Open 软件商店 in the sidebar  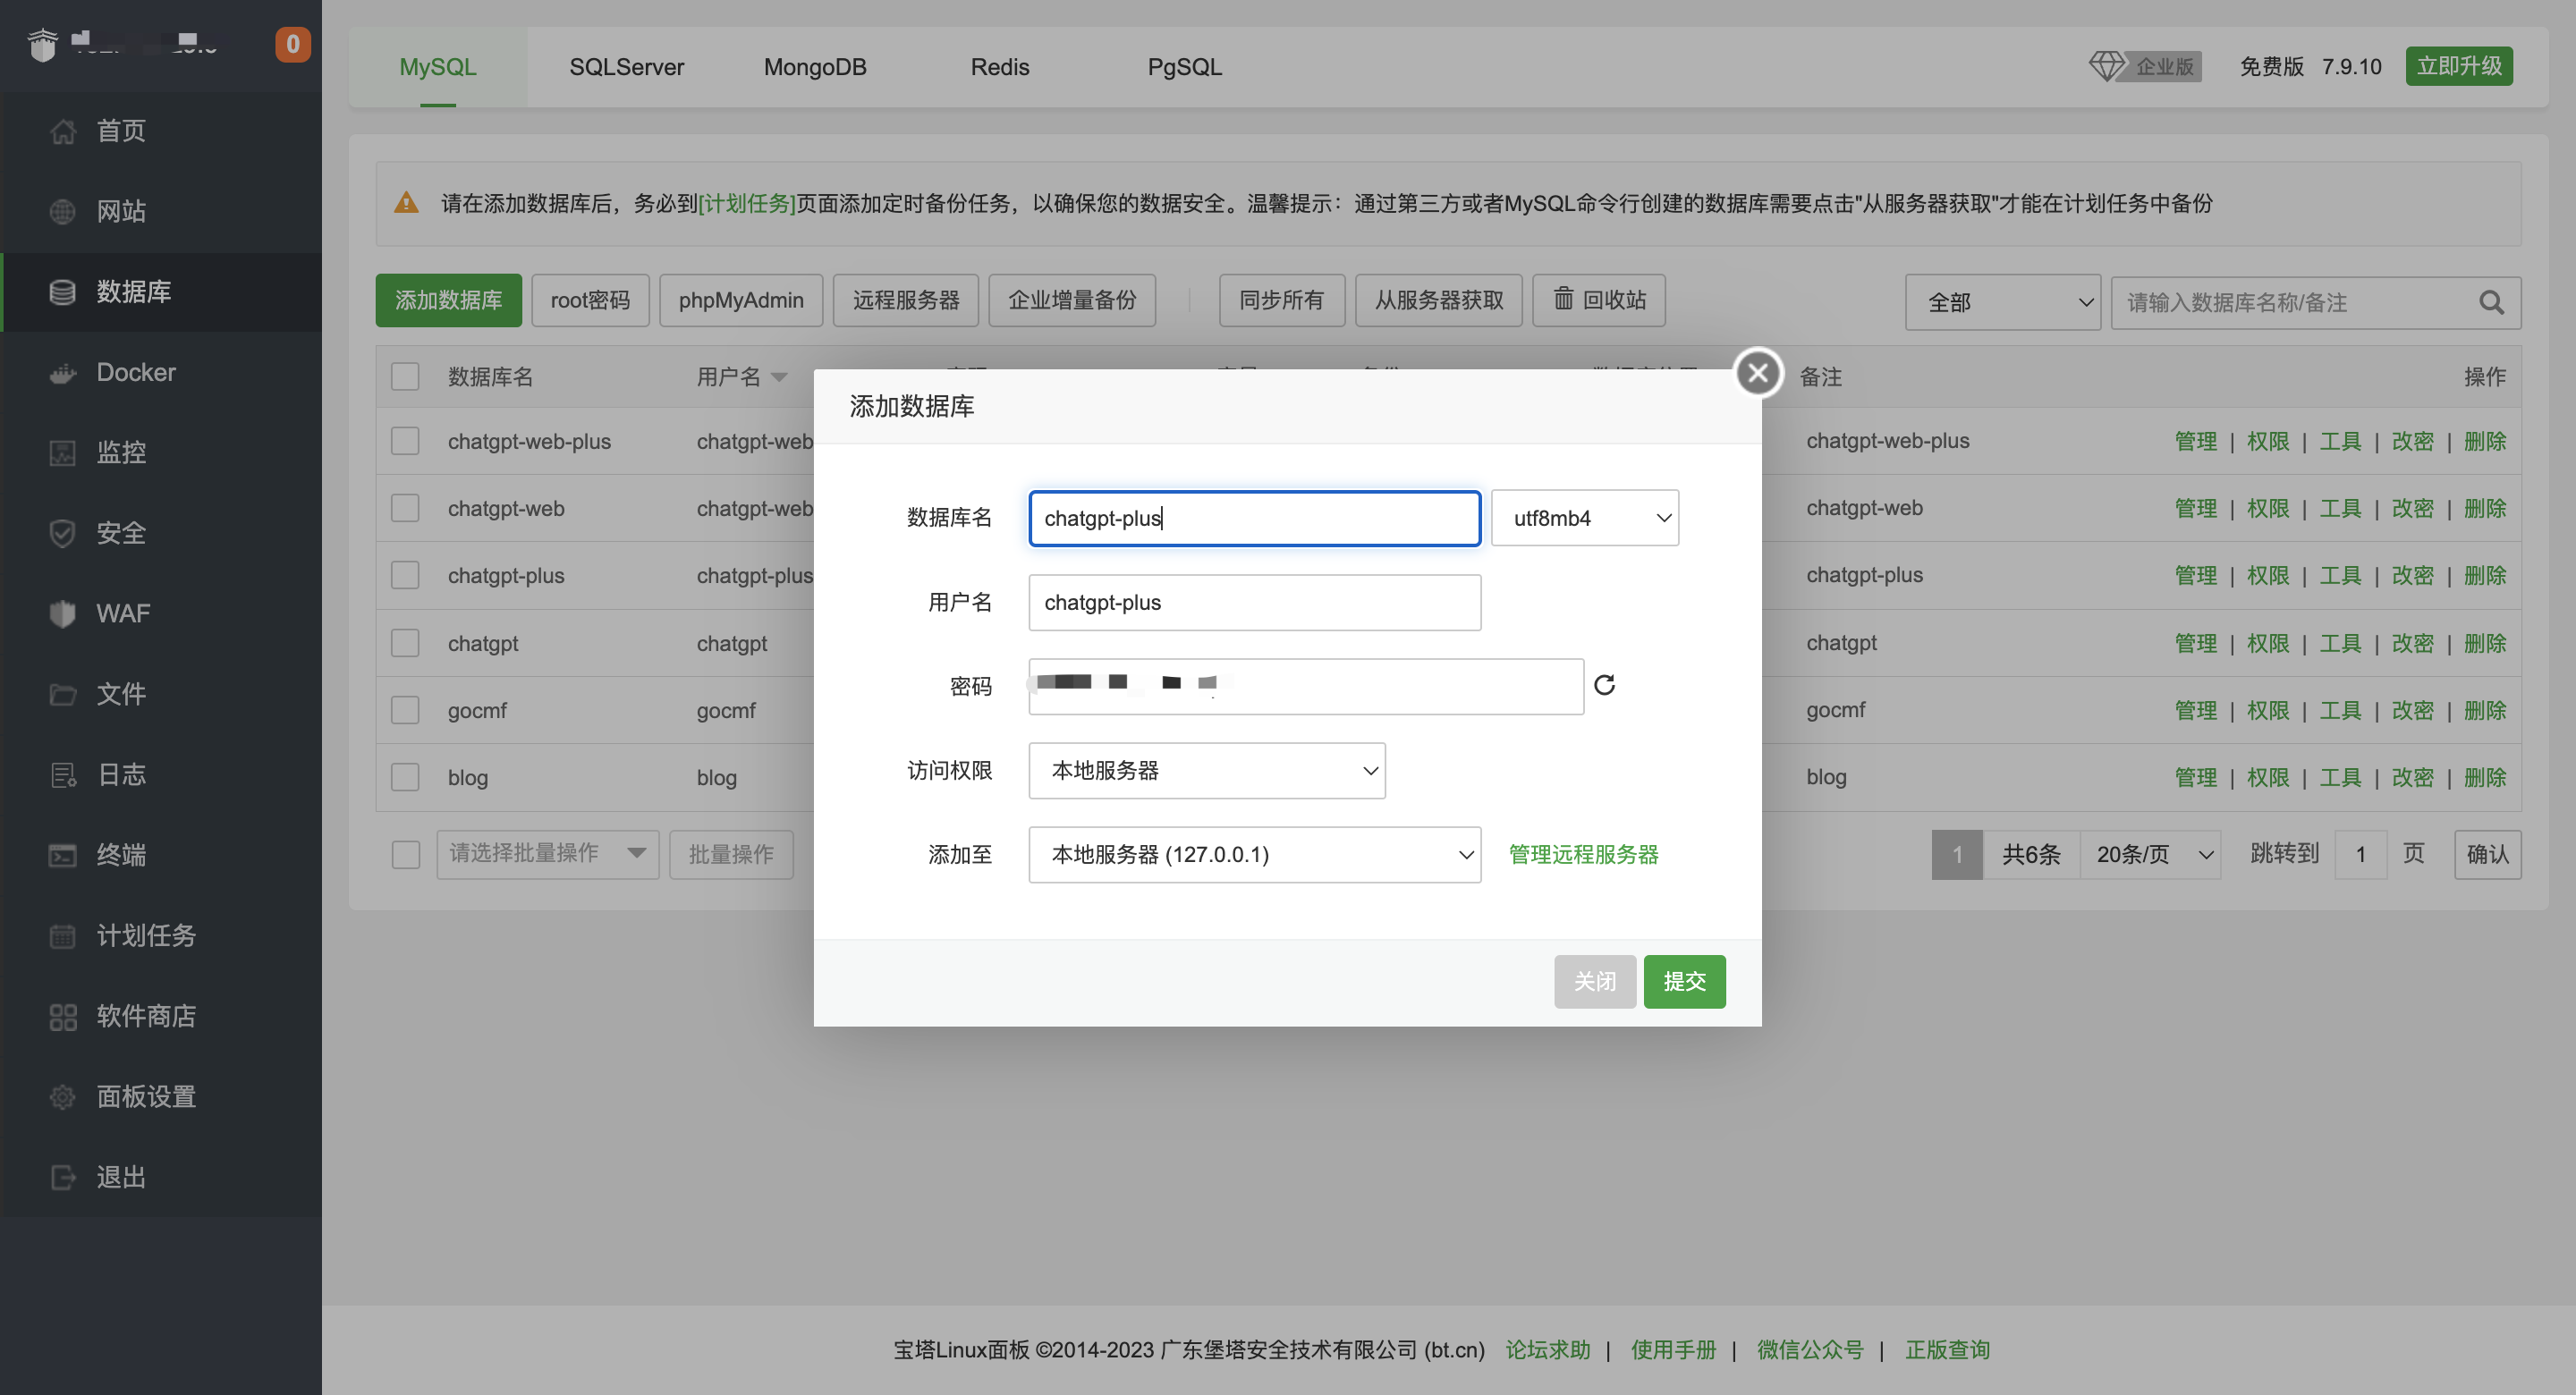point(145,1016)
